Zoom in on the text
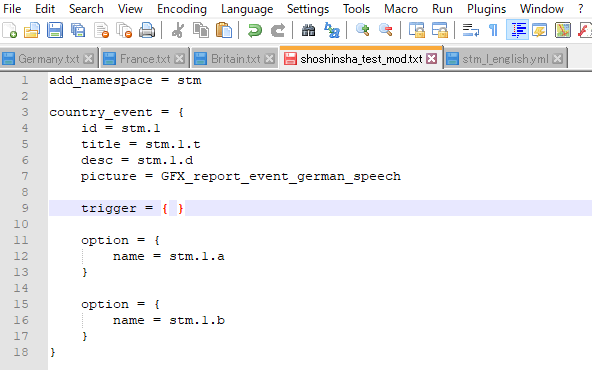Viewport: 592px width, 370px height. (362, 30)
